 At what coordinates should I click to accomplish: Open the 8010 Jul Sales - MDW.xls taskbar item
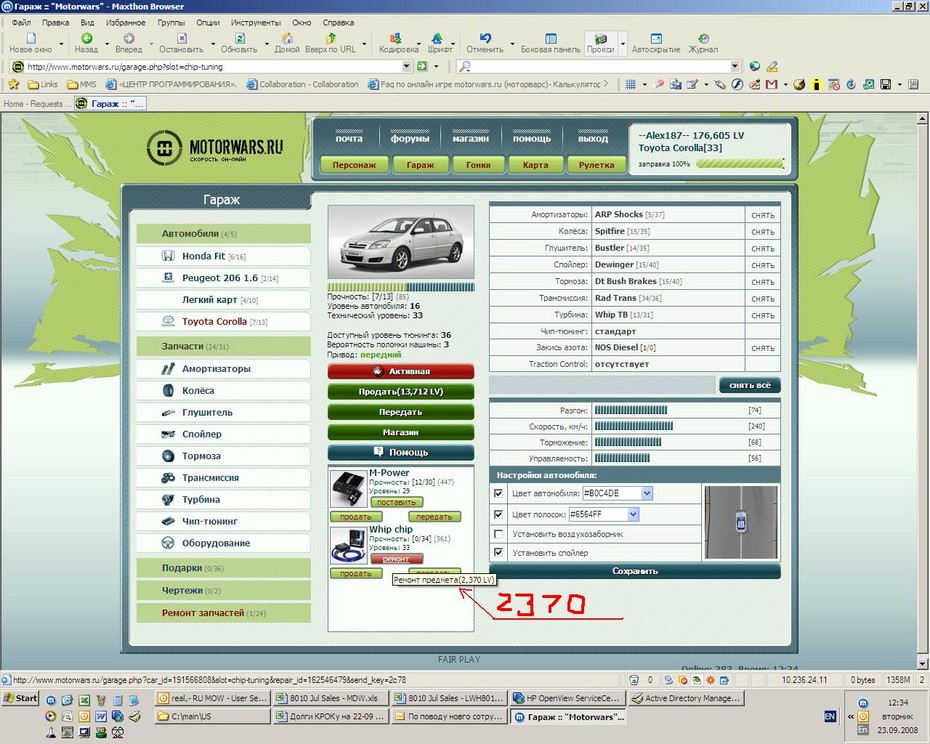[332, 698]
